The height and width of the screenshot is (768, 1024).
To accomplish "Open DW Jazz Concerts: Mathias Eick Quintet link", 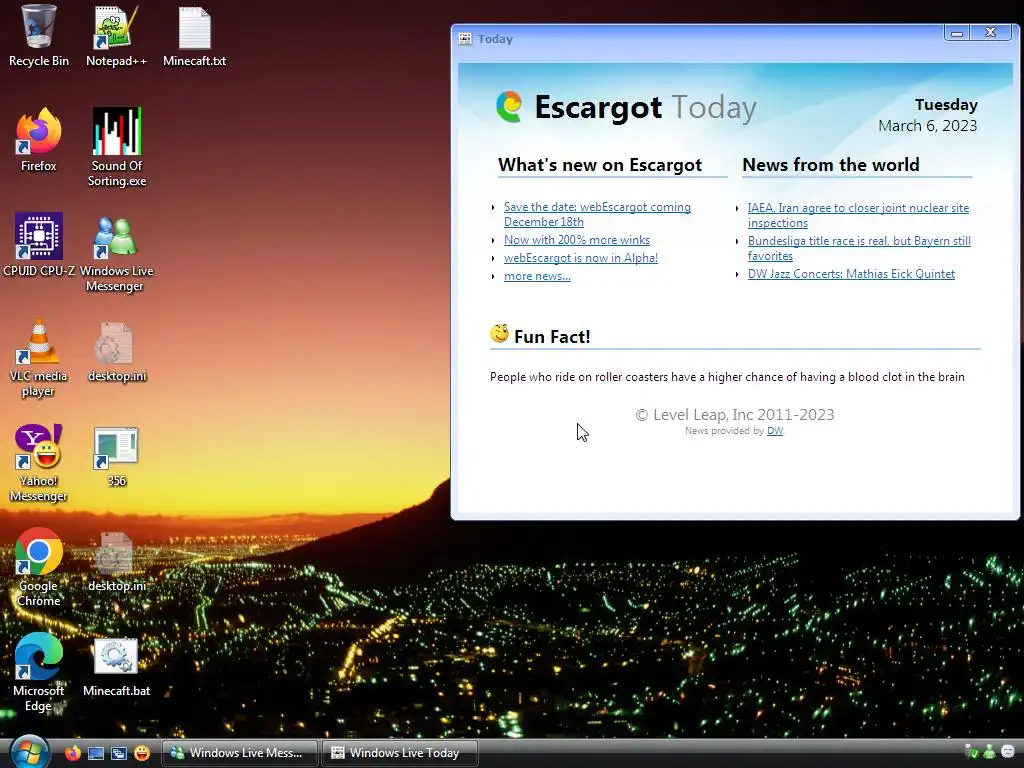I will (851, 274).
